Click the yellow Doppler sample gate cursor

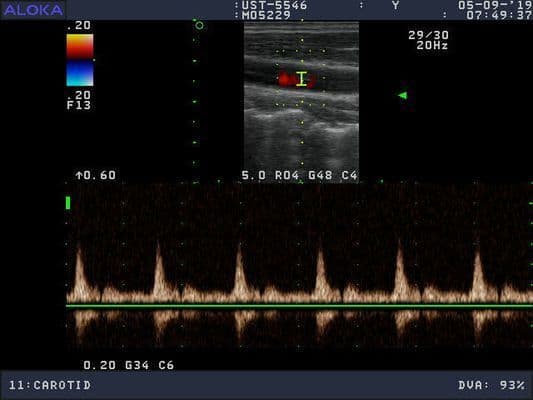[x=302, y=79]
